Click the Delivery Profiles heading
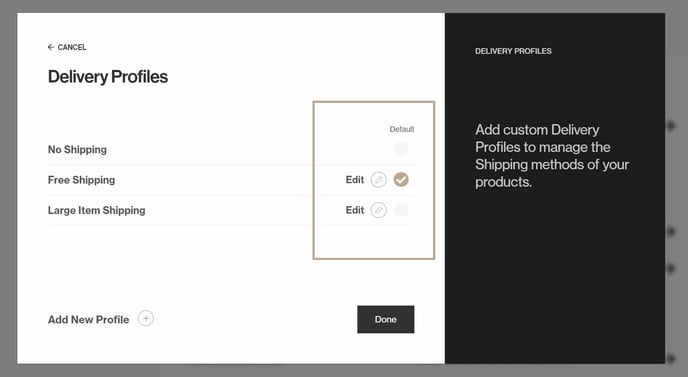688x377 pixels. pos(108,77)
